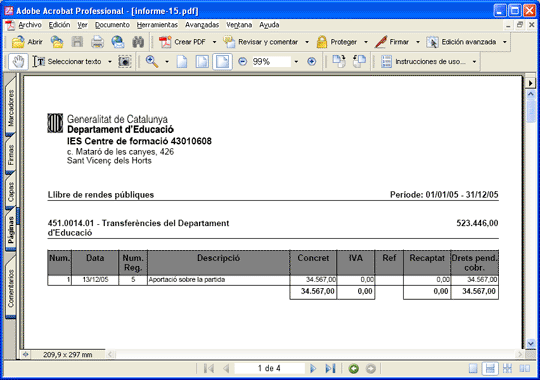
Task: Click the zoom-in magnifier tool
Action: tap(152, 62)
